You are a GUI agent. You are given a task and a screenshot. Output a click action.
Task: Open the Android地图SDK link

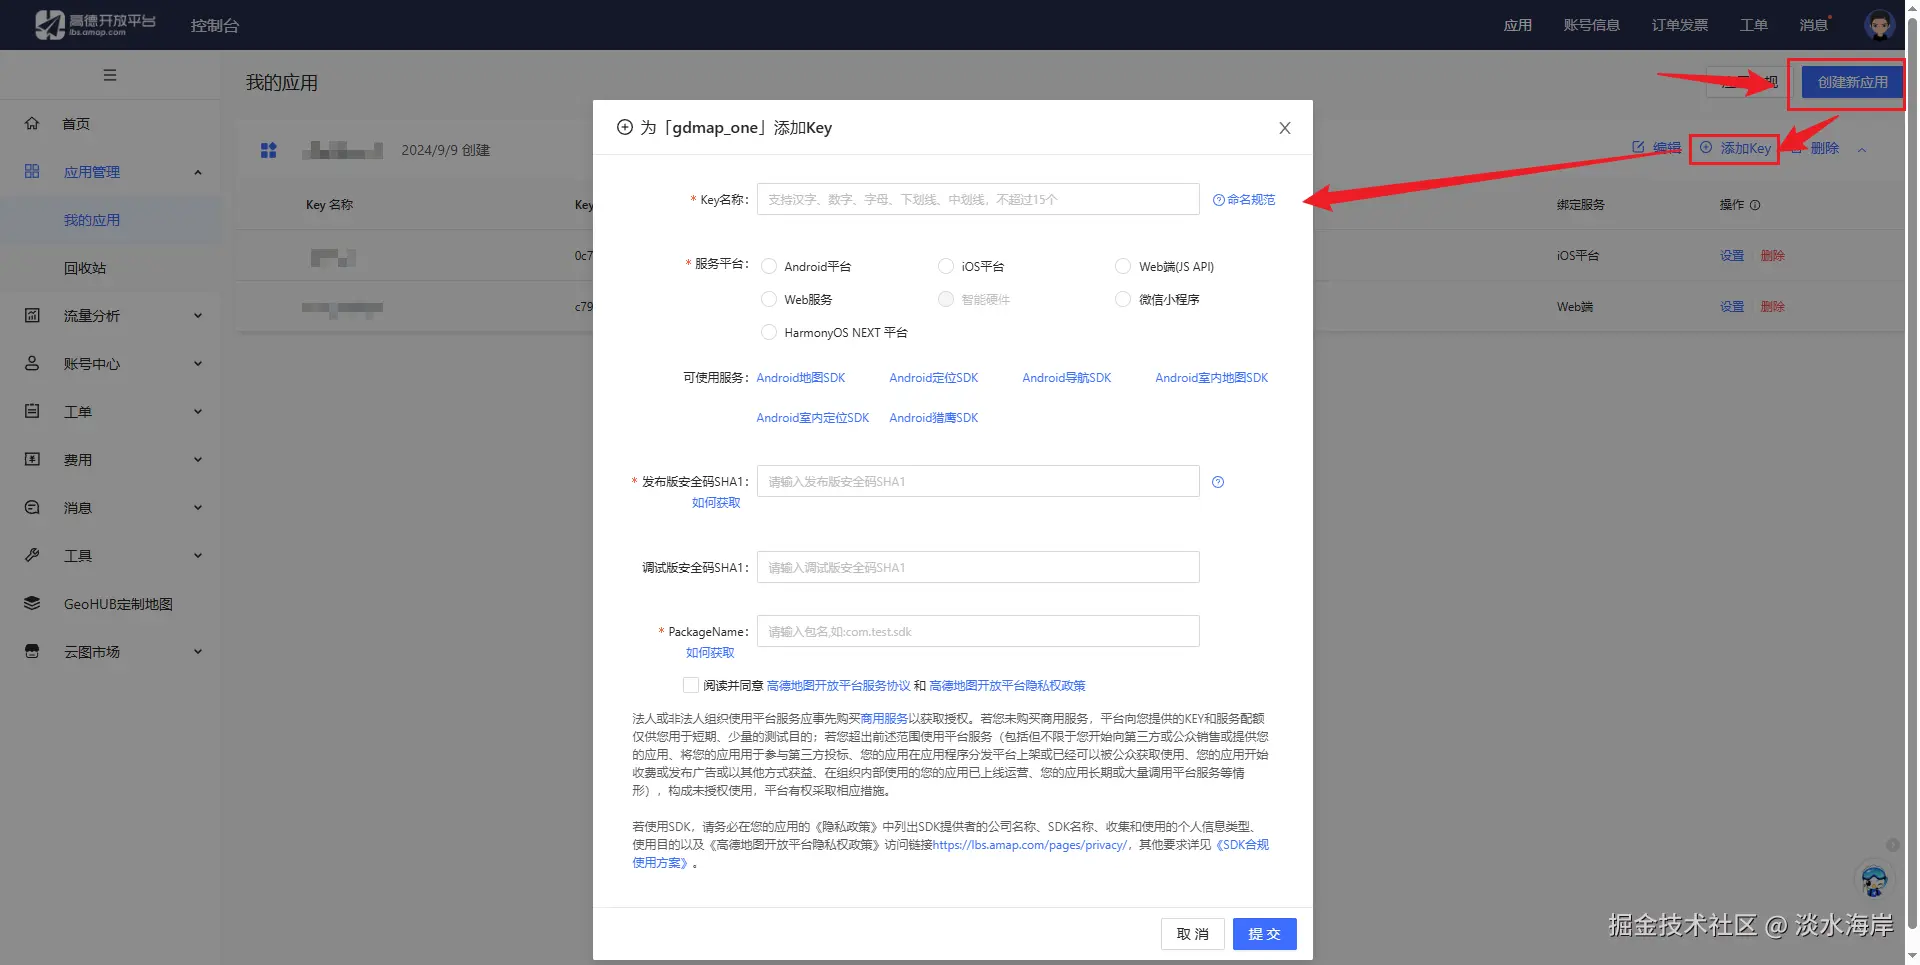(801, 378)
